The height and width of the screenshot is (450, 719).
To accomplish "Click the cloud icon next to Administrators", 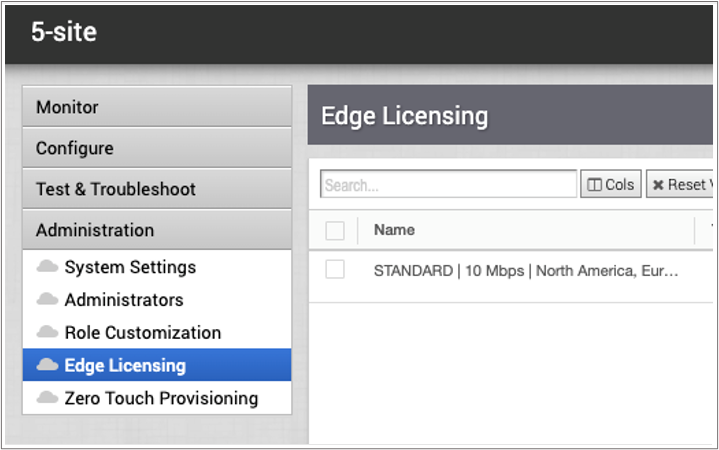I will pos(47,300).
